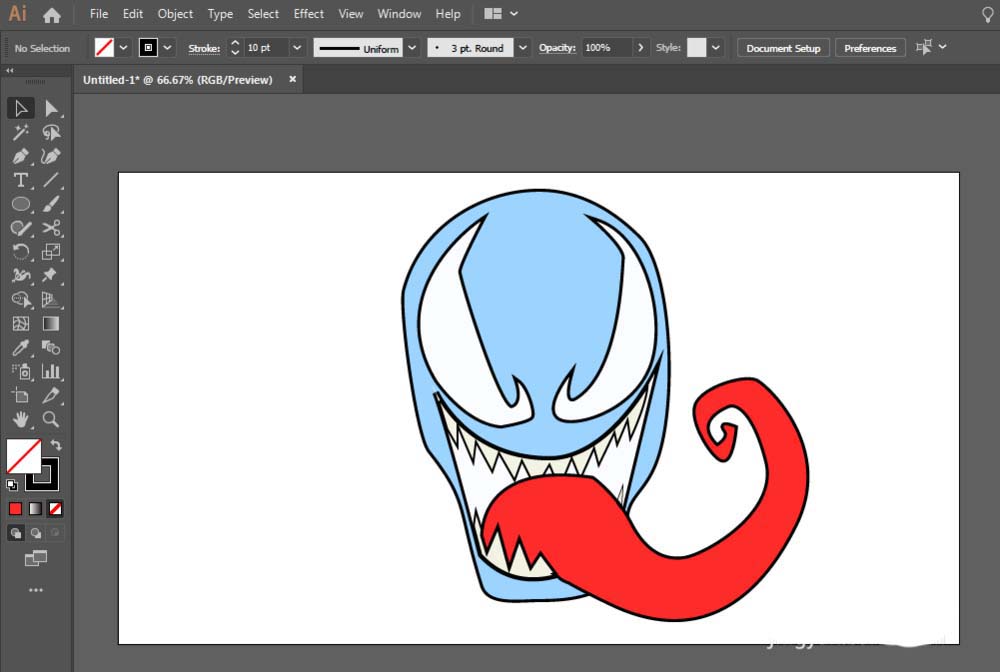Select the Zoom tool
Screen dimensions: 1000x672
click(x=51, y=420)
